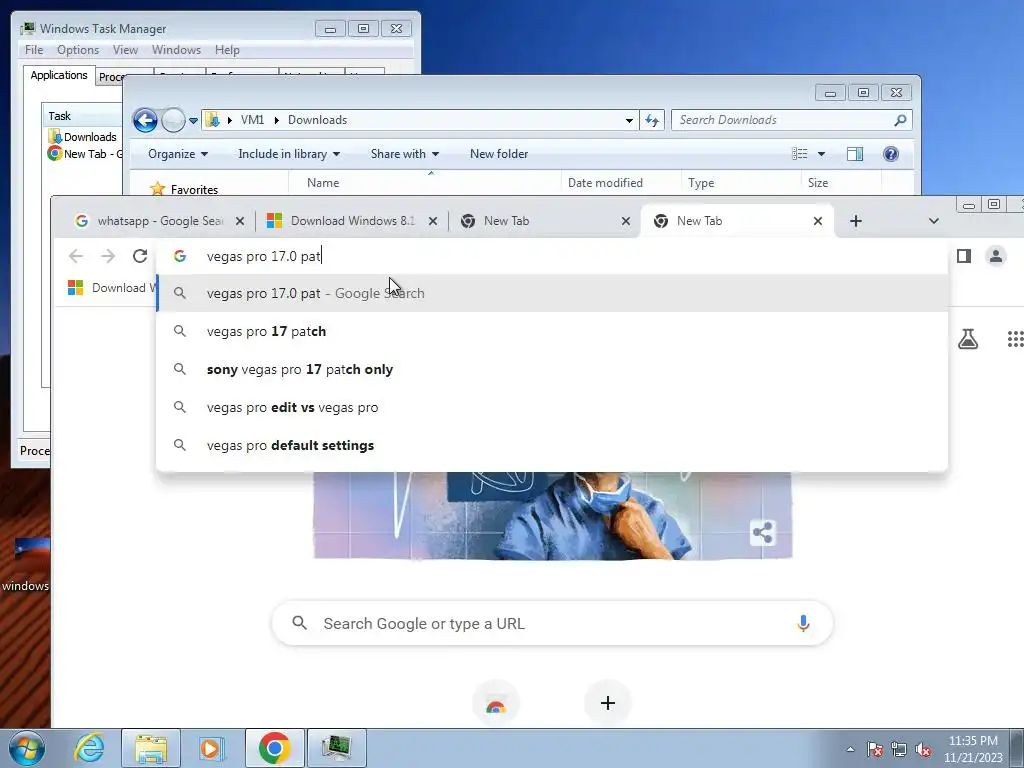Open Chrome Labs flask icon

coord(968,339)
